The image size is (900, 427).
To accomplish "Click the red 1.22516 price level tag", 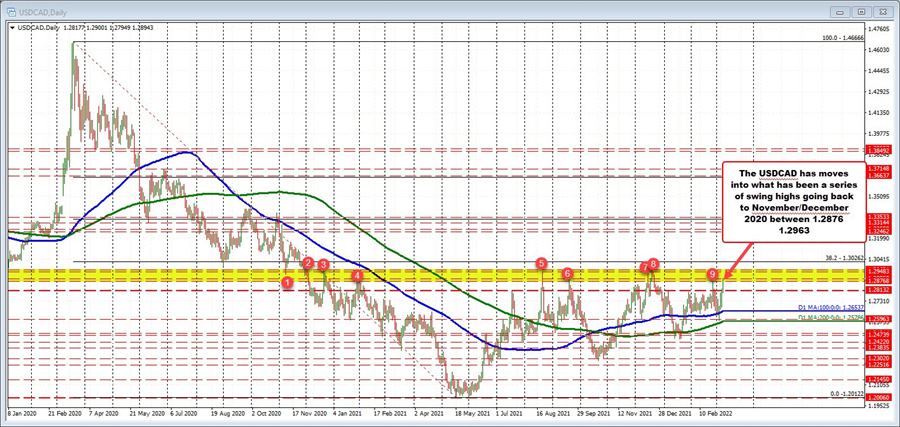I will tap(878, 364).
